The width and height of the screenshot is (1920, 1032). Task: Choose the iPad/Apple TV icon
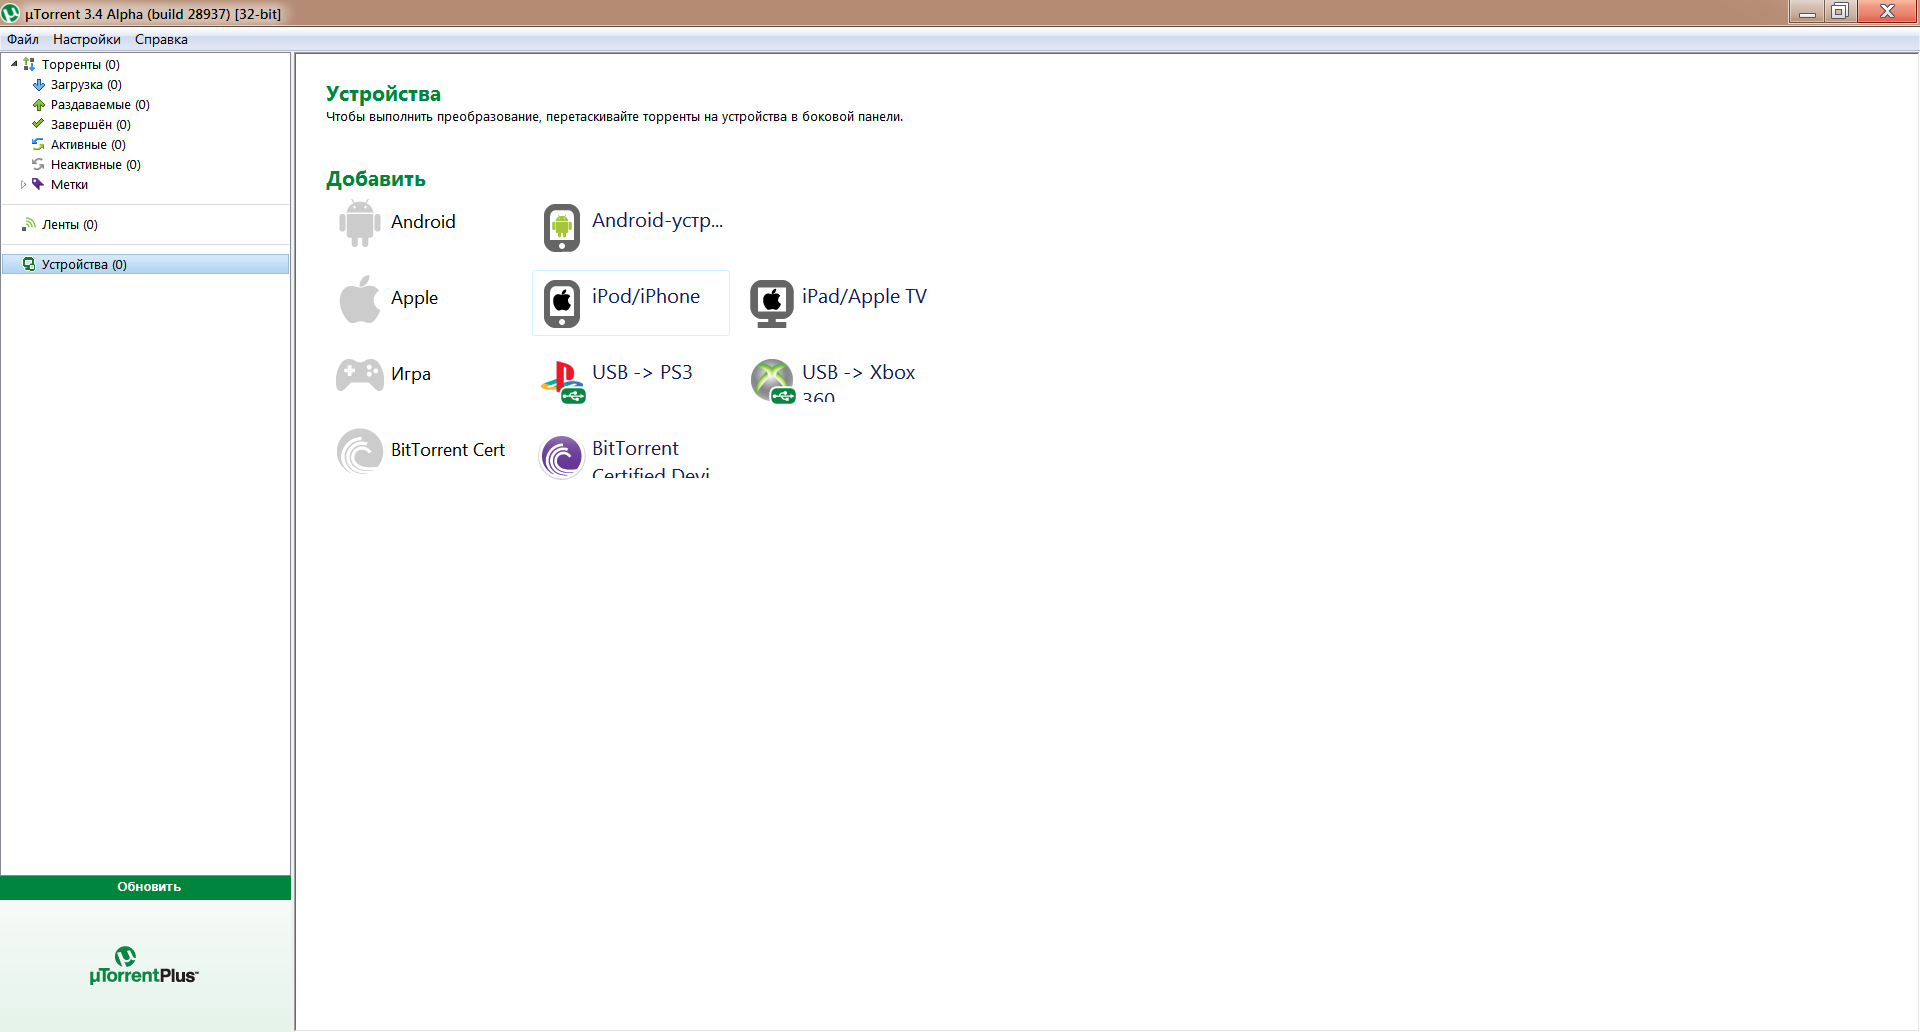pyautogui.click(x=772, y=303)
